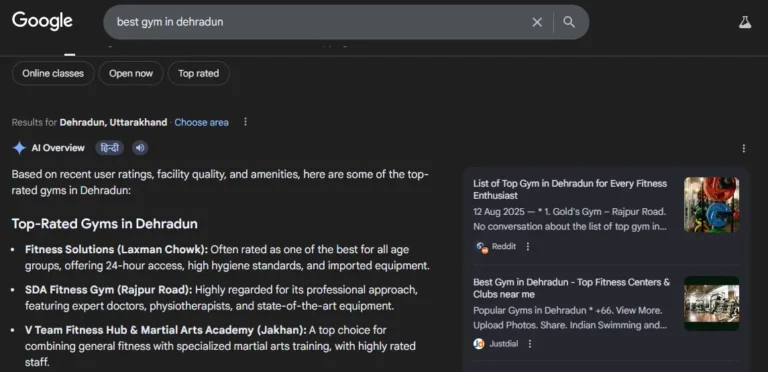
Task: Click the 'AI Overview' label
Action: pyautogui.click(x=58, y=148)
